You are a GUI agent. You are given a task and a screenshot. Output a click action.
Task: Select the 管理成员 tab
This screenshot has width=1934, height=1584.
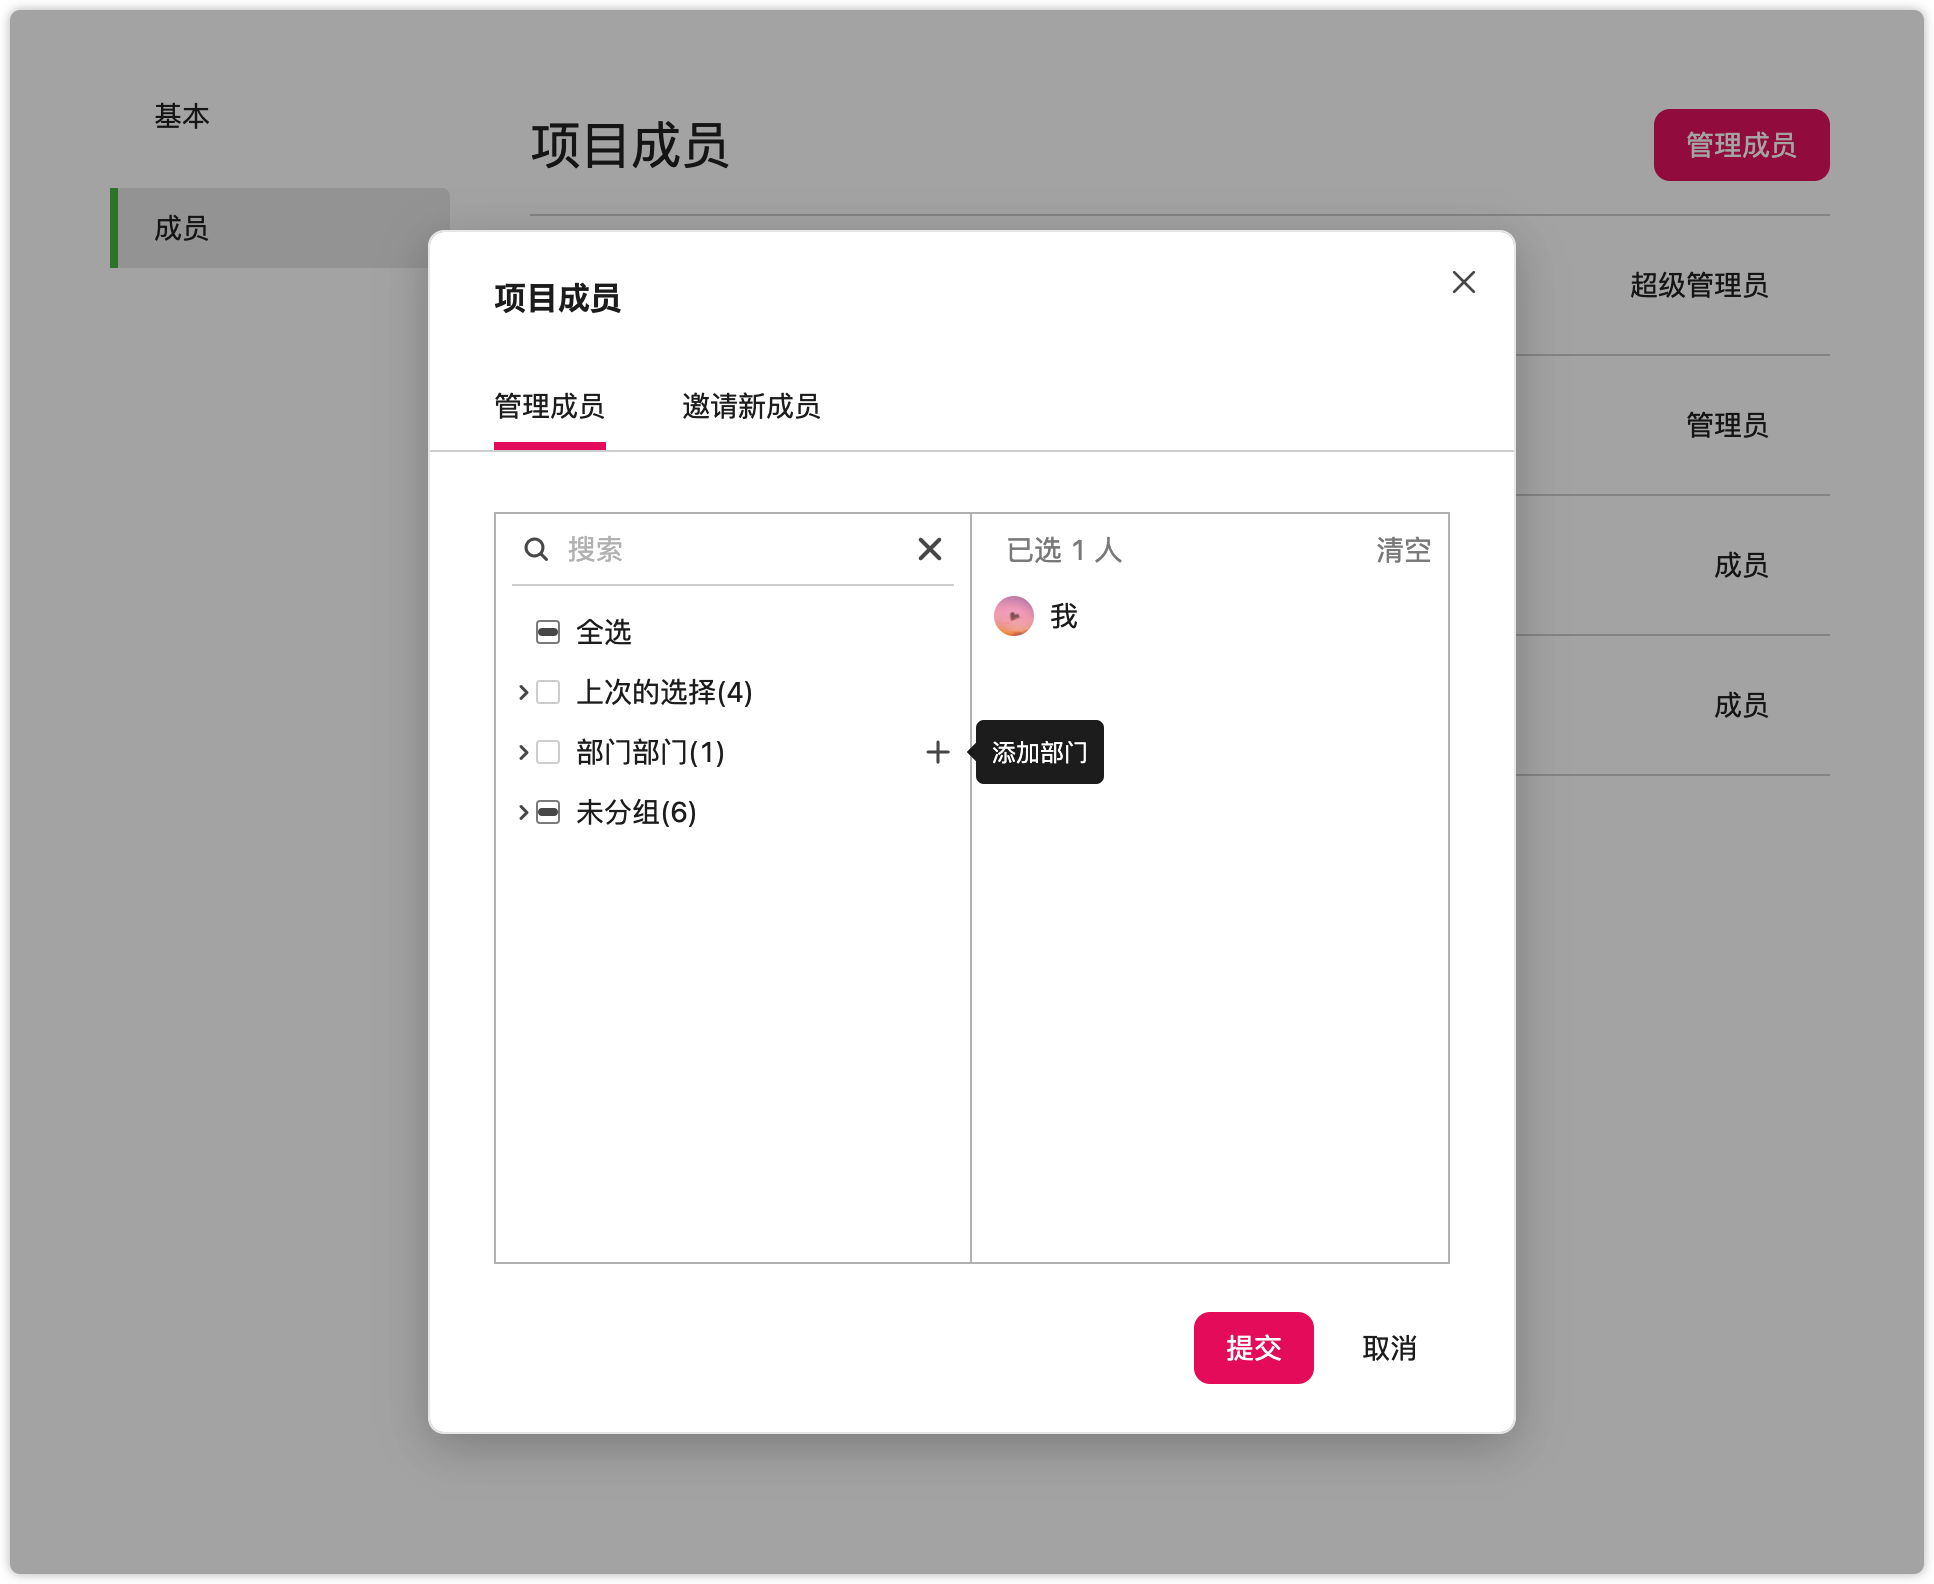pyautogui.click(x=549, y=407)
